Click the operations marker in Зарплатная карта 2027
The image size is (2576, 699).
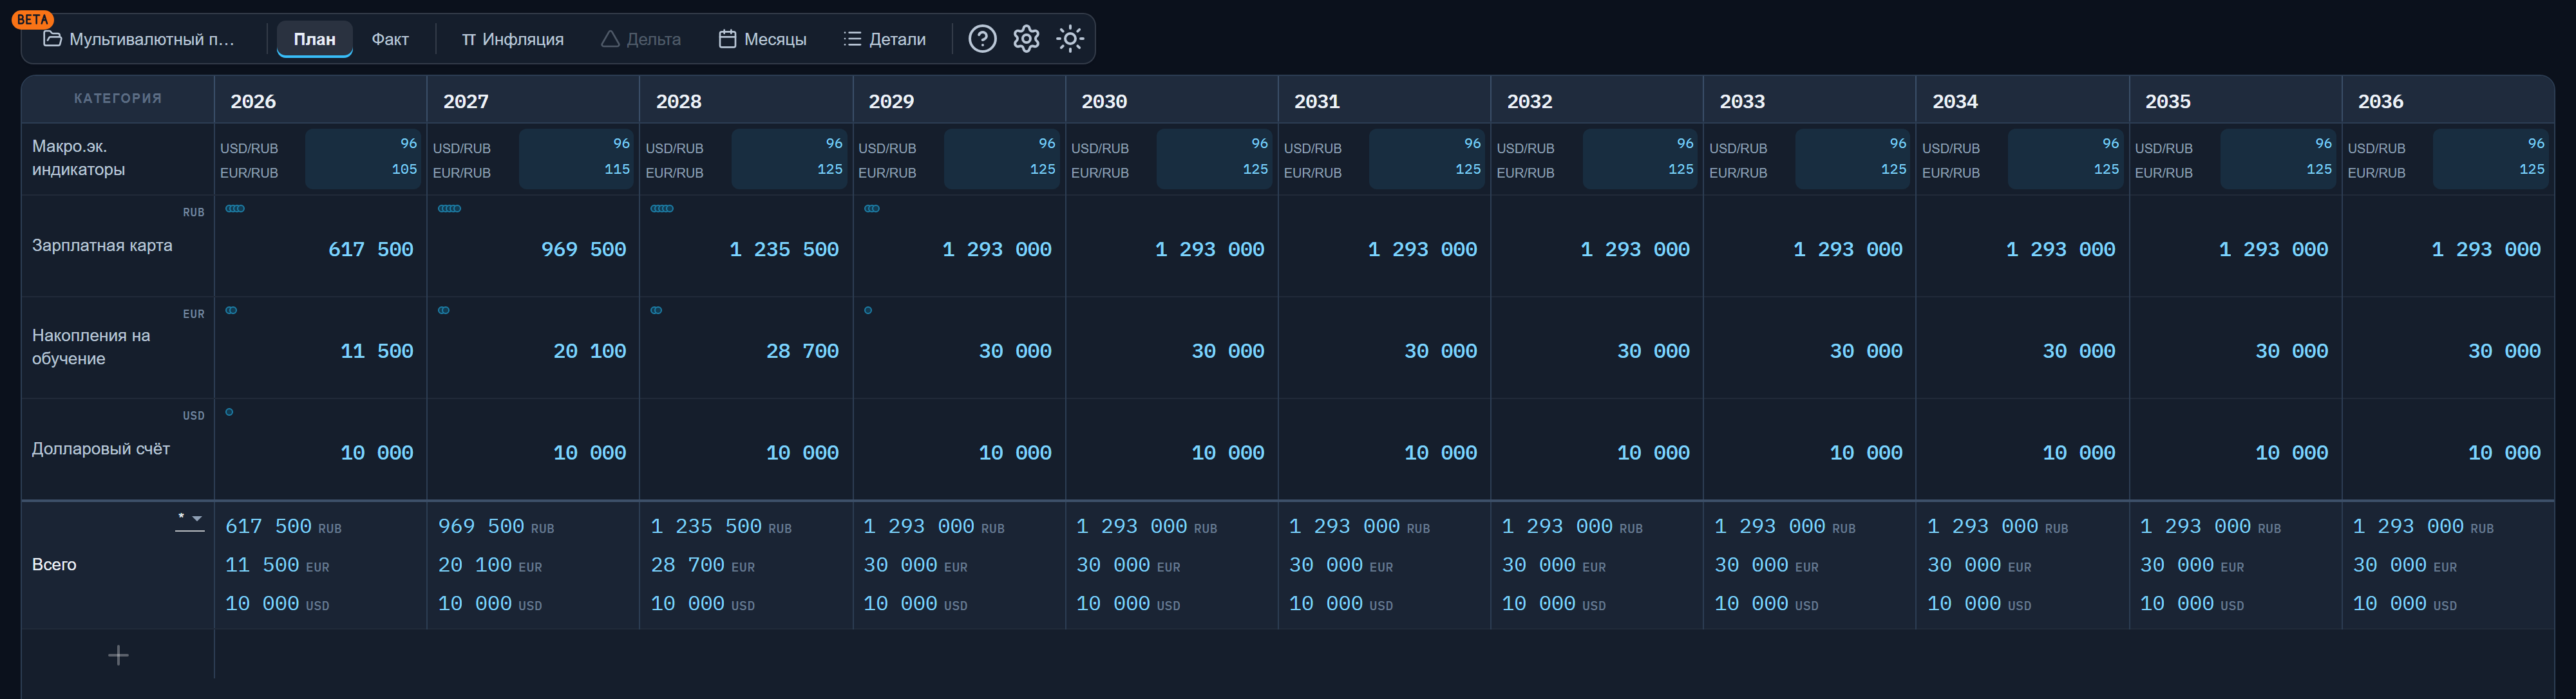pos(450,209)
